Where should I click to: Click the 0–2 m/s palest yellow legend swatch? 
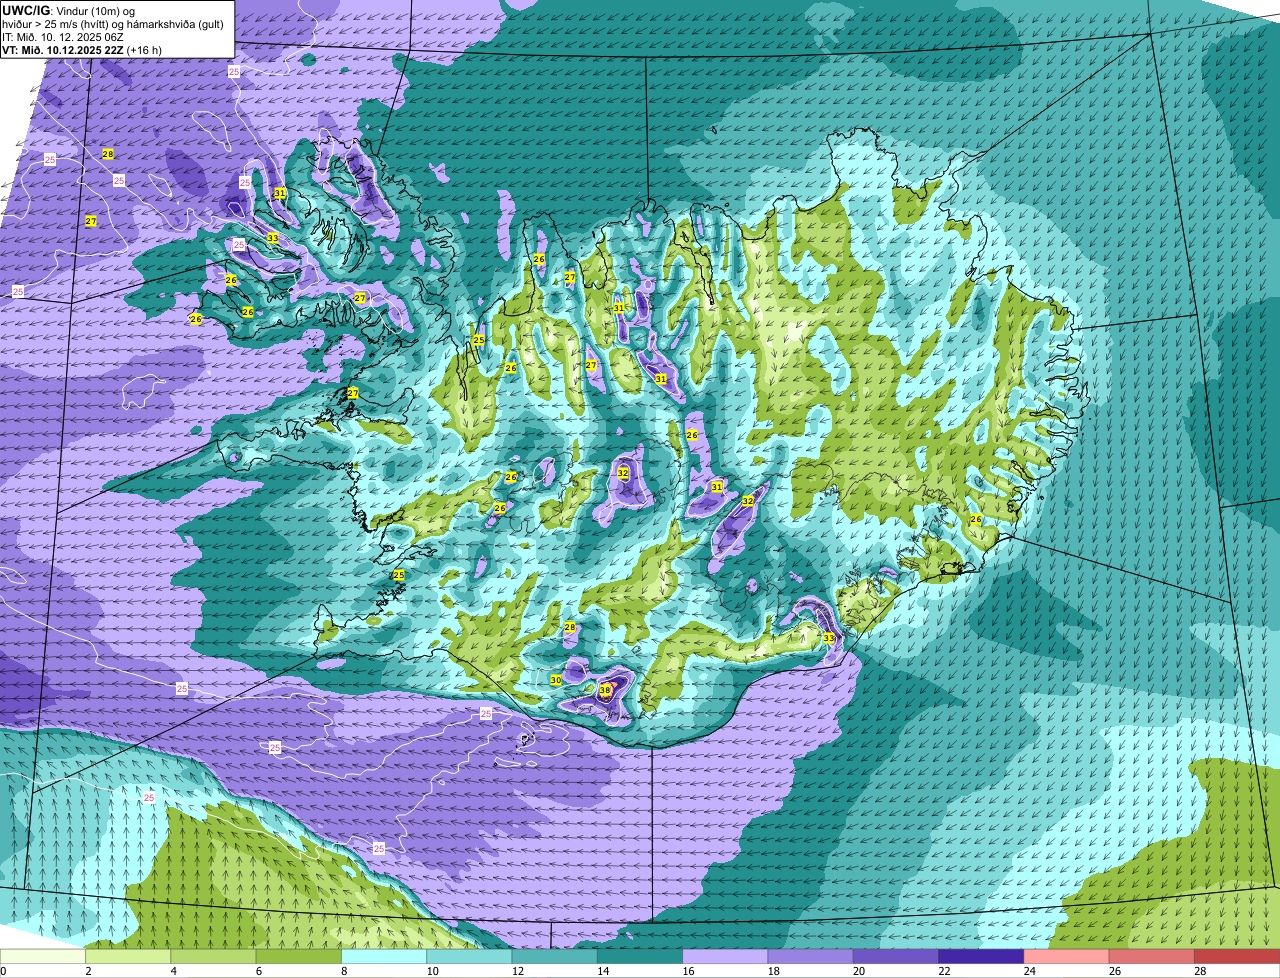pyautogui.click(x=43, y=956)
